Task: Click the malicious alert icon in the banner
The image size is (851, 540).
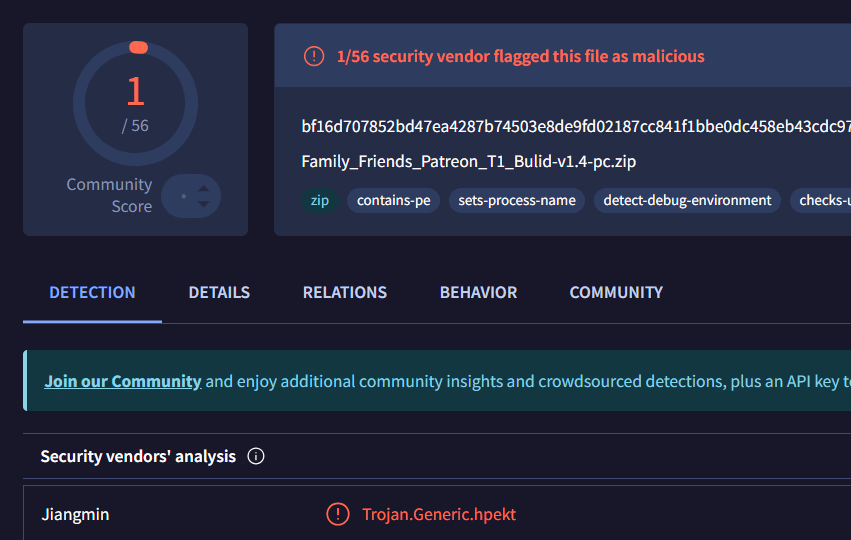Action: click(314, 56)
